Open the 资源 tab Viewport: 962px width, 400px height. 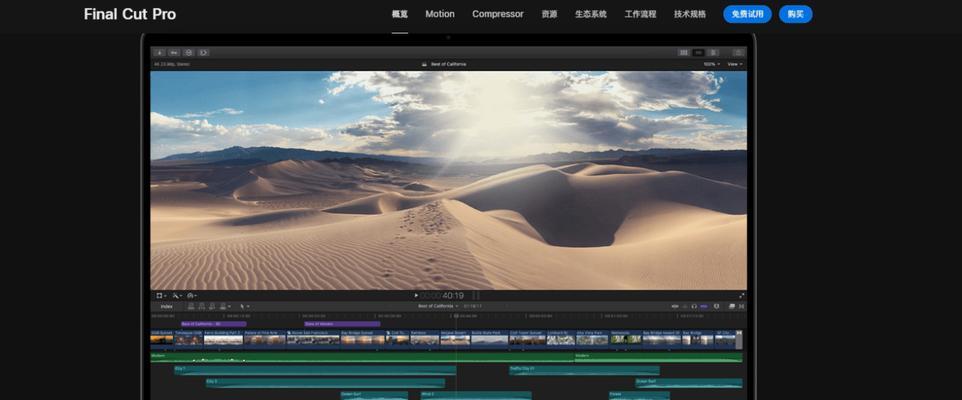point(550,14)
